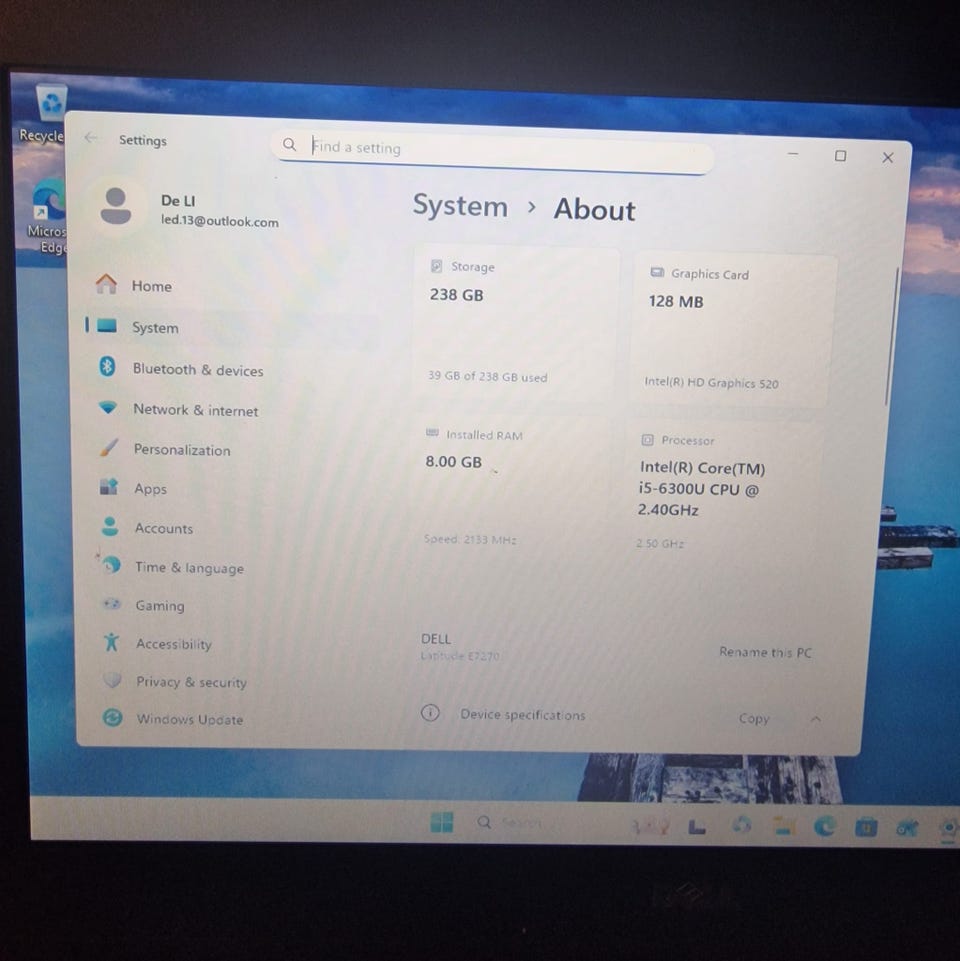Open the De LI account avatar

click(x=115, y=207)
